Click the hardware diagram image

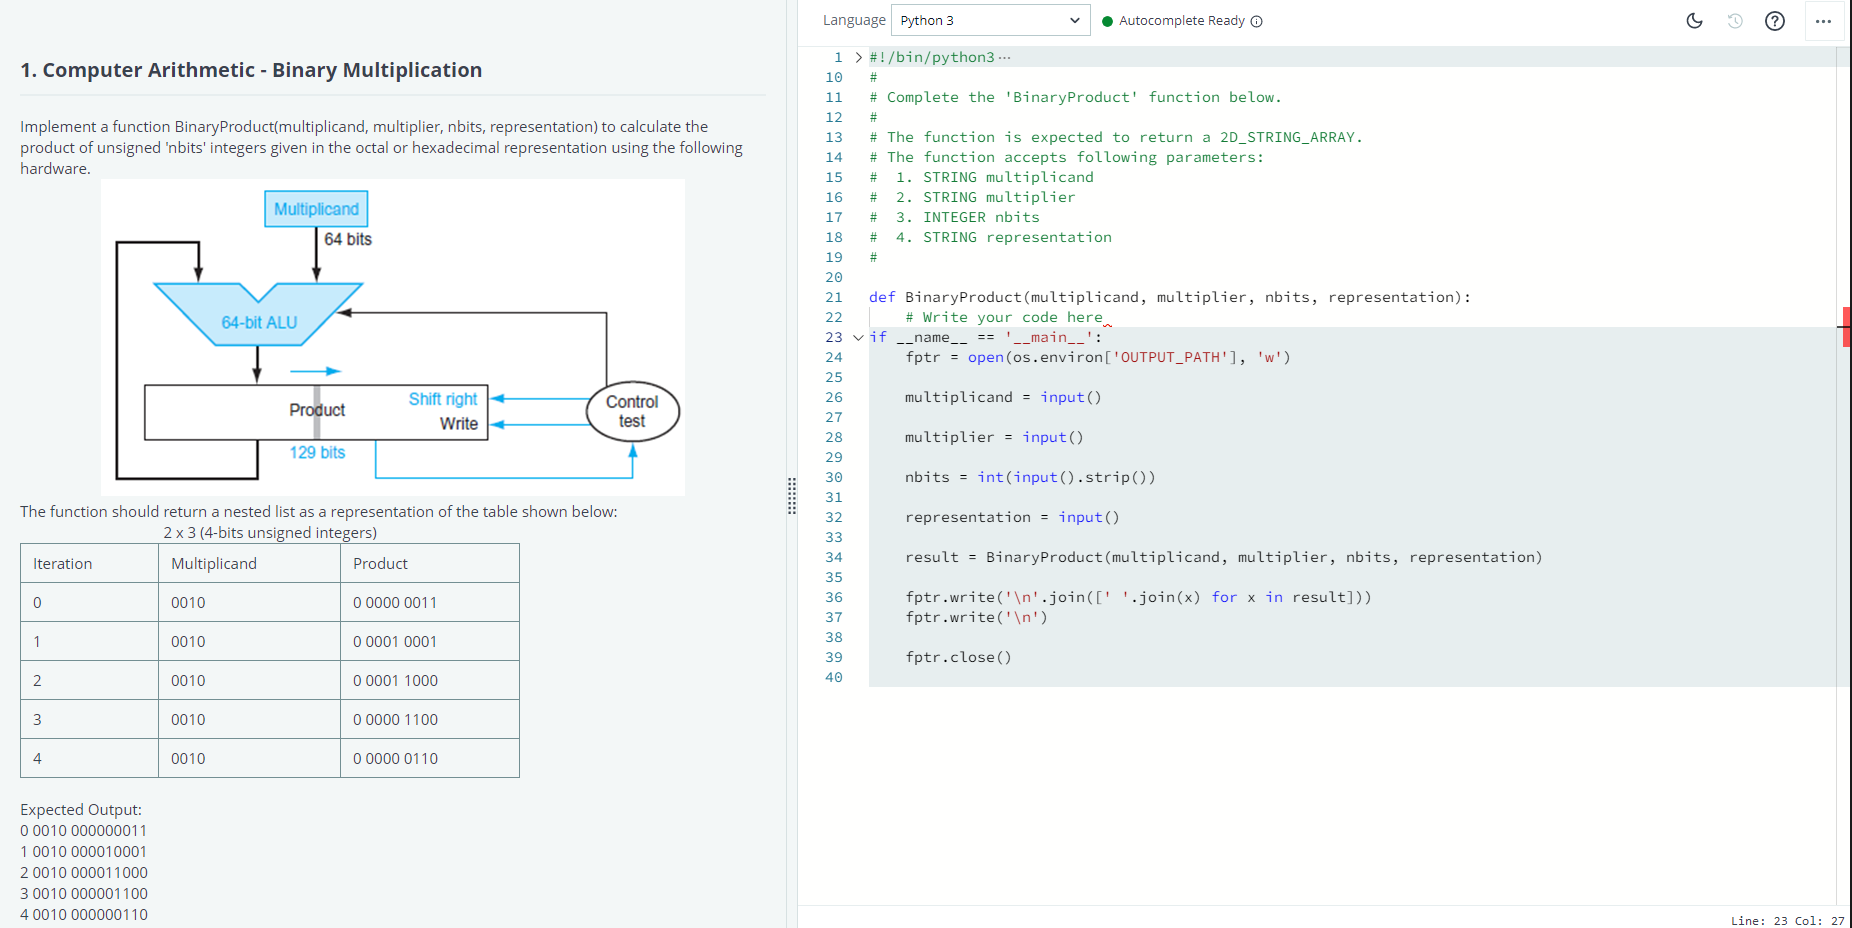pyautogui.click(x=393, y=337)
